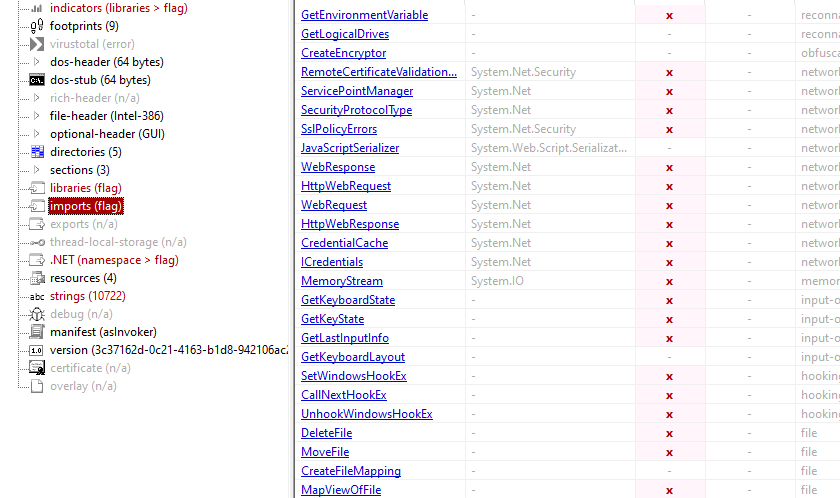Open the GetKeyboardState link

pyautogui.click(x=348, y=300)
